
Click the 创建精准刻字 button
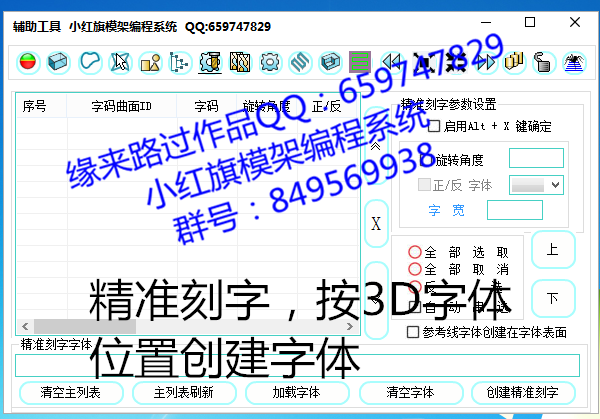pyautogui.click(x=523, y=393)
